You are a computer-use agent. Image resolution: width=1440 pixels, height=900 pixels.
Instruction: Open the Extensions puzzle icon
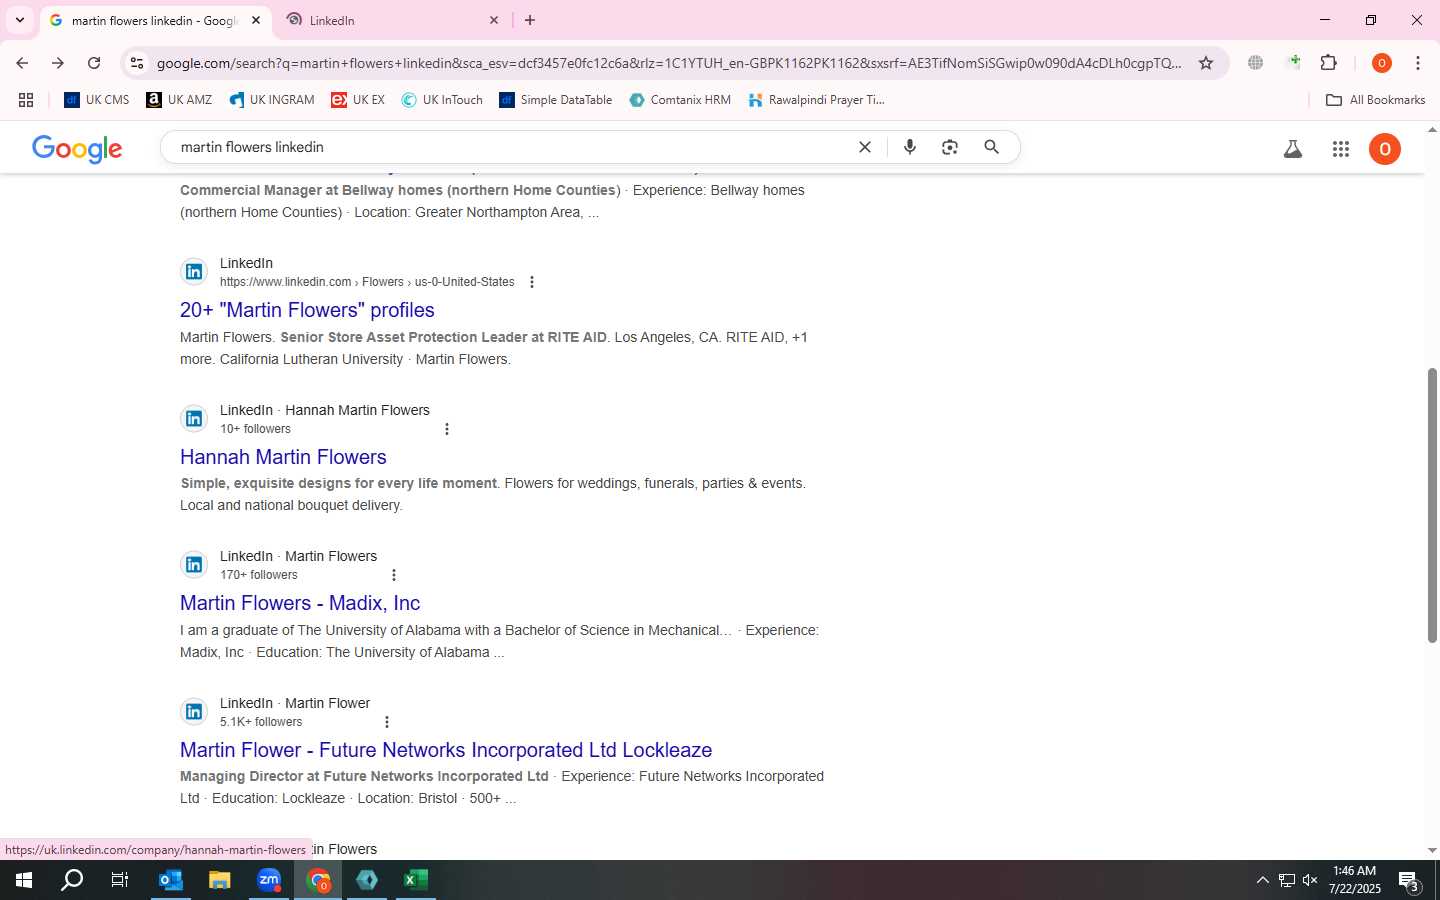pyautogui.click(x=1329, y=63)
